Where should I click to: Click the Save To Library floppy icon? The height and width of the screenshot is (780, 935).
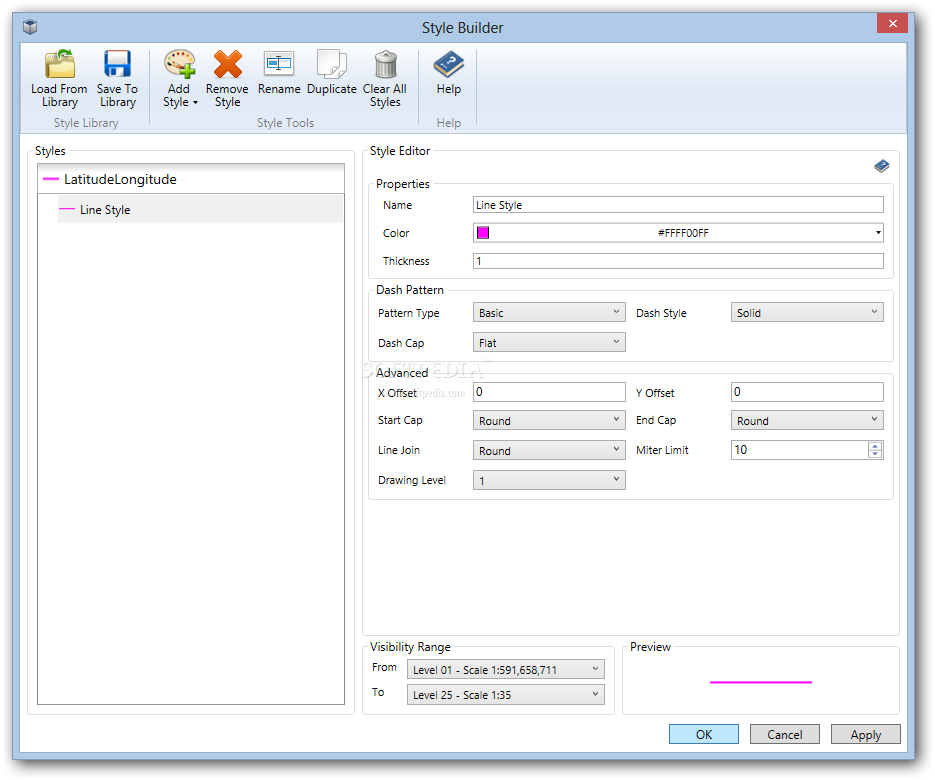117,64
